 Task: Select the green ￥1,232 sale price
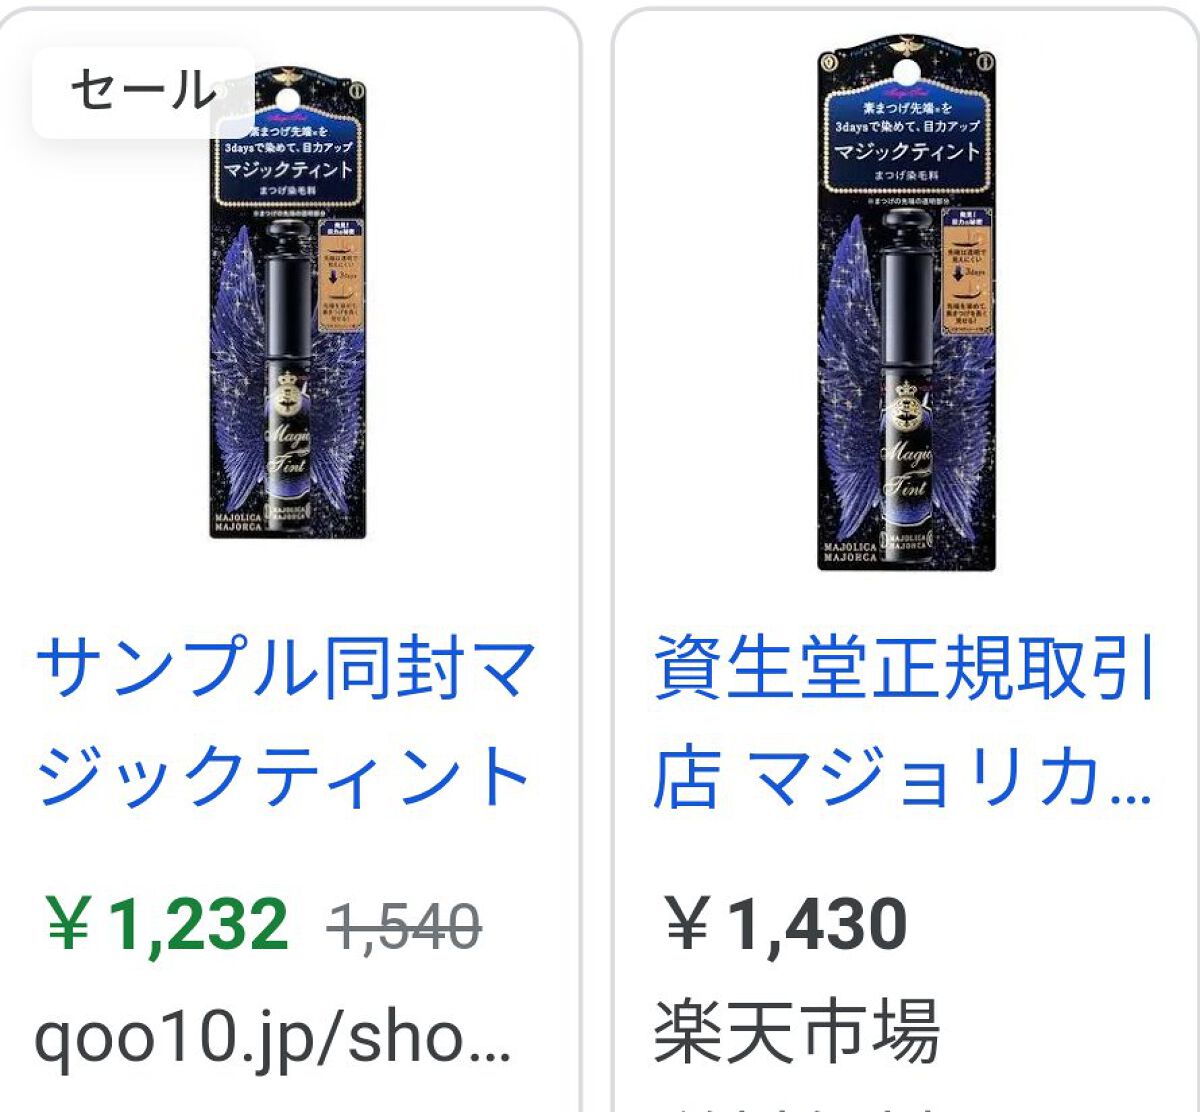(167, 924)
